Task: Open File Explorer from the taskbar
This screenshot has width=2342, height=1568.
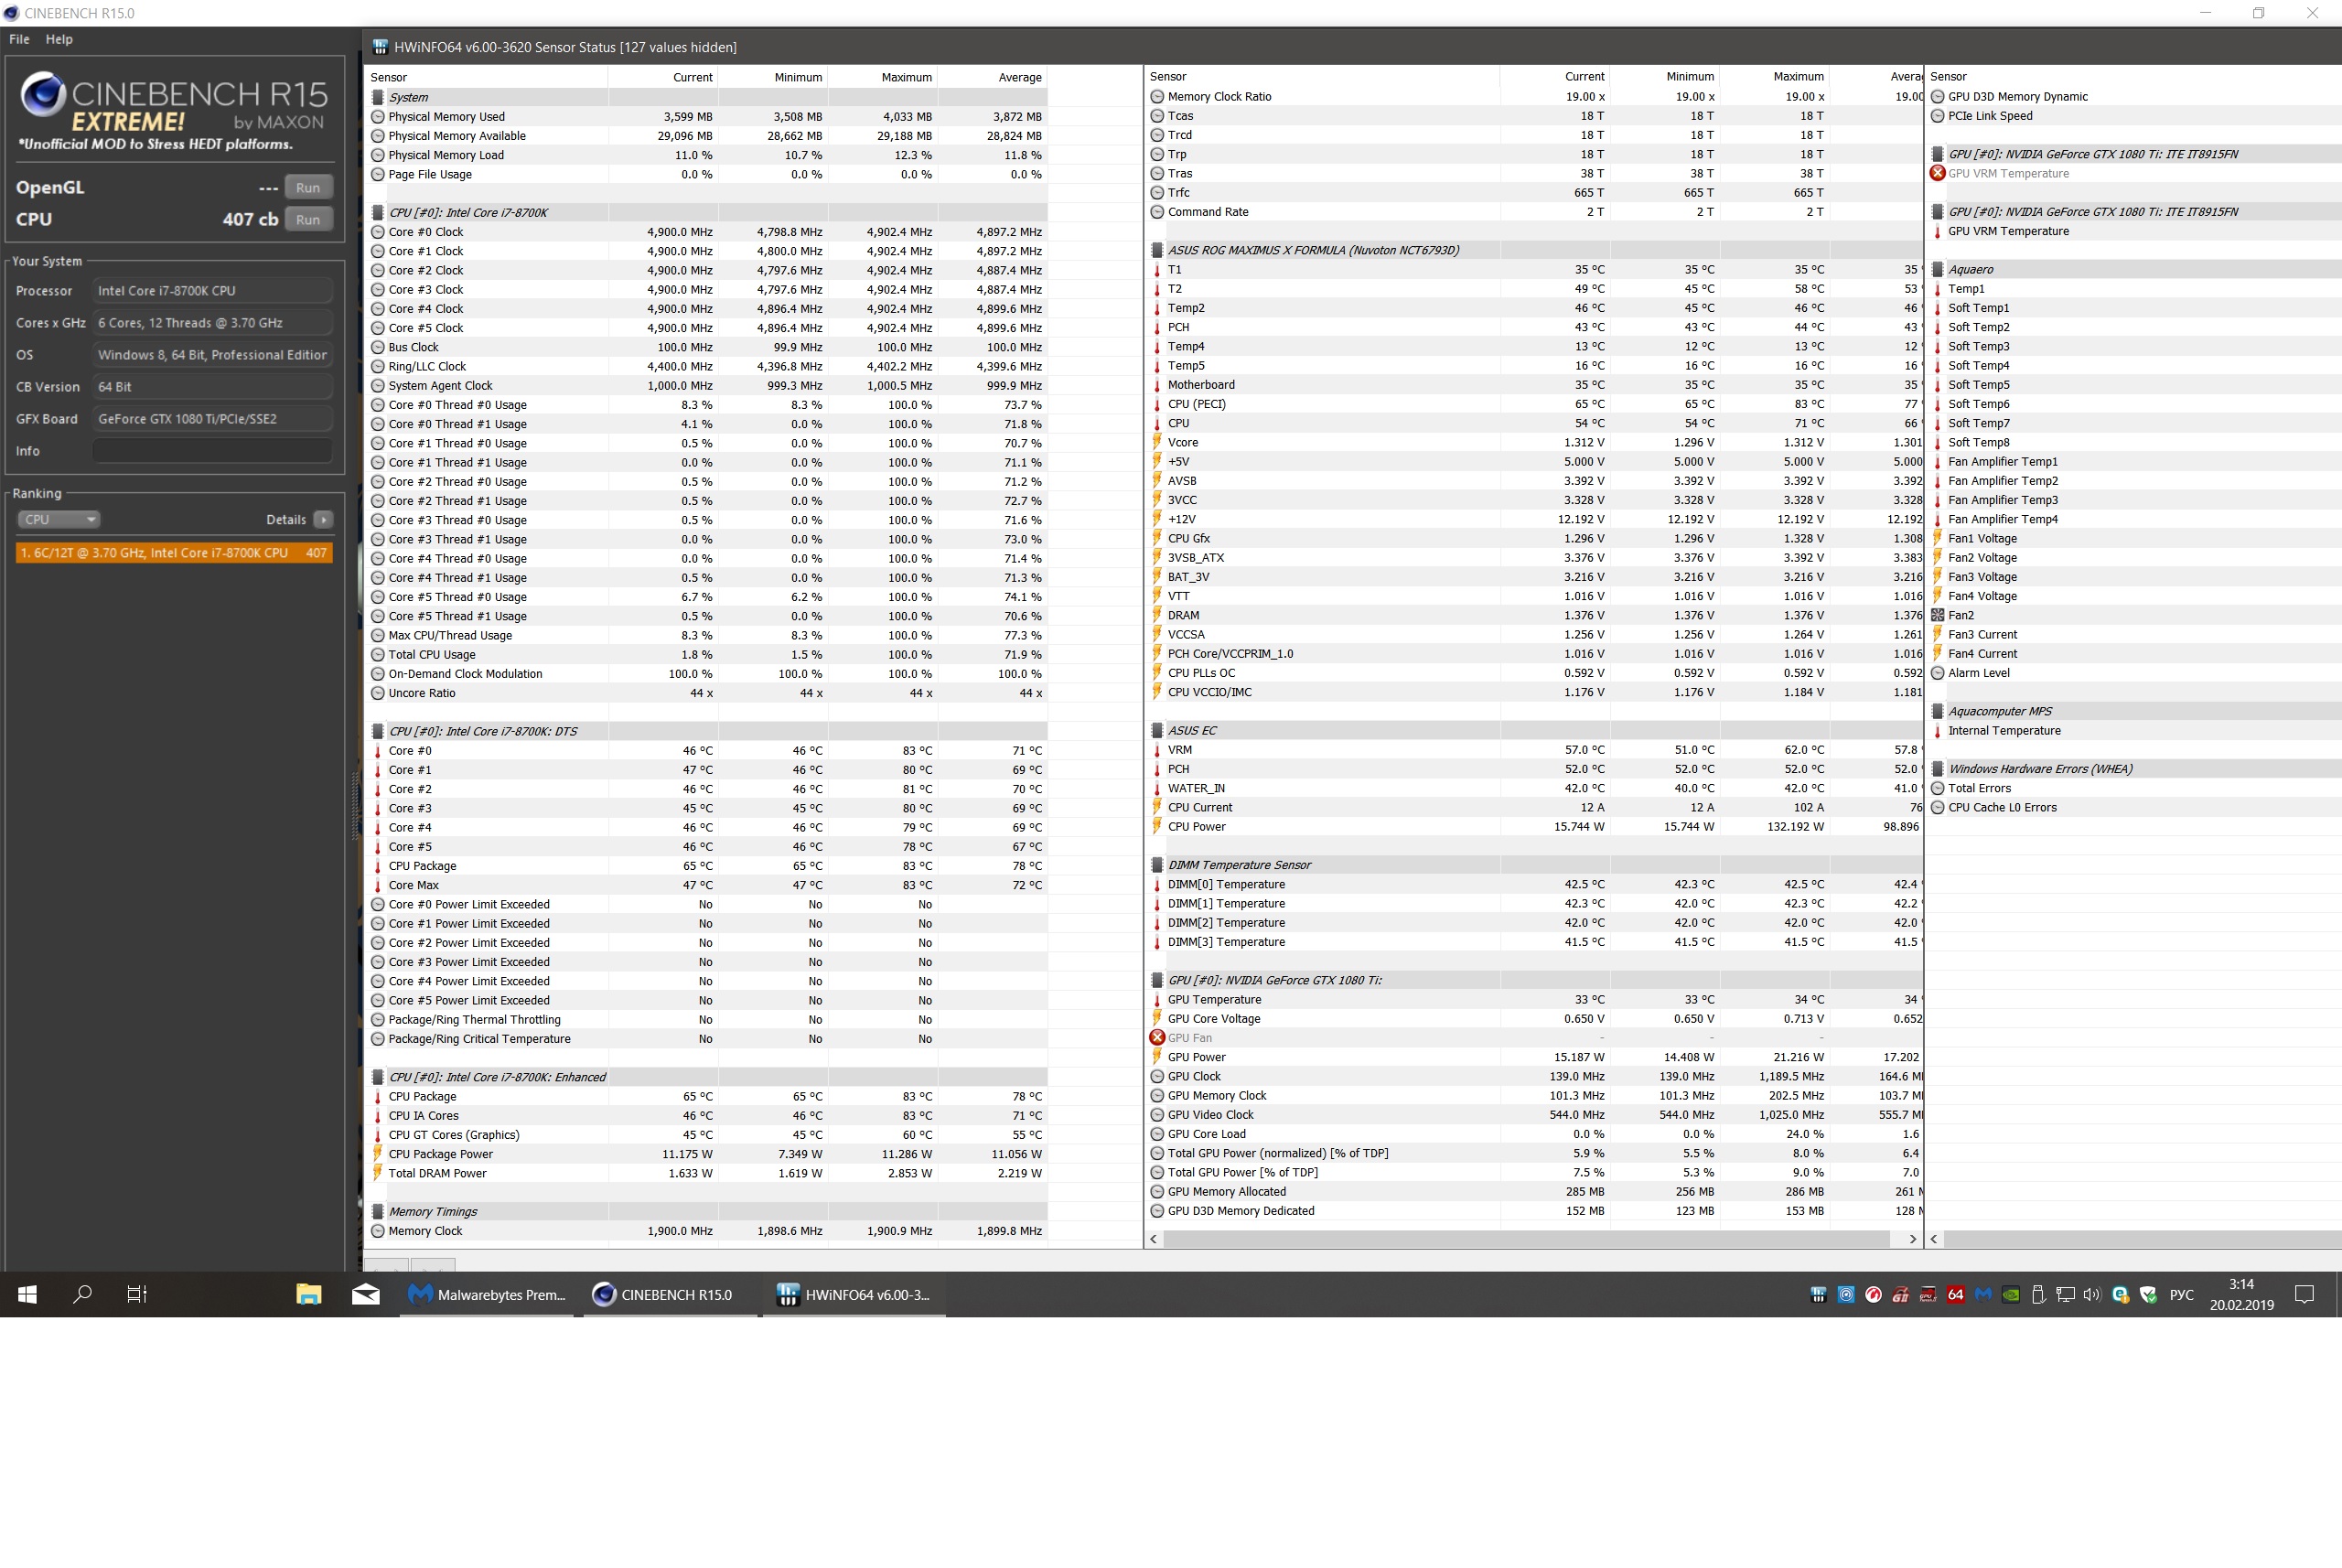Action: [308, 1294]
